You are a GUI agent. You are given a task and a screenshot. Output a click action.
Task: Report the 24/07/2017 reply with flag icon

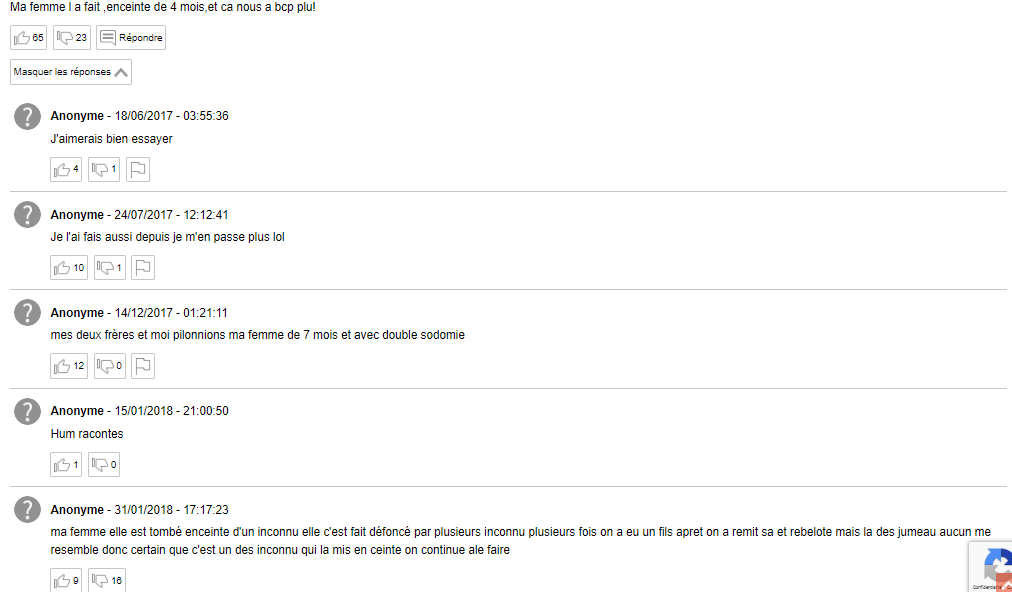point(143,267)
